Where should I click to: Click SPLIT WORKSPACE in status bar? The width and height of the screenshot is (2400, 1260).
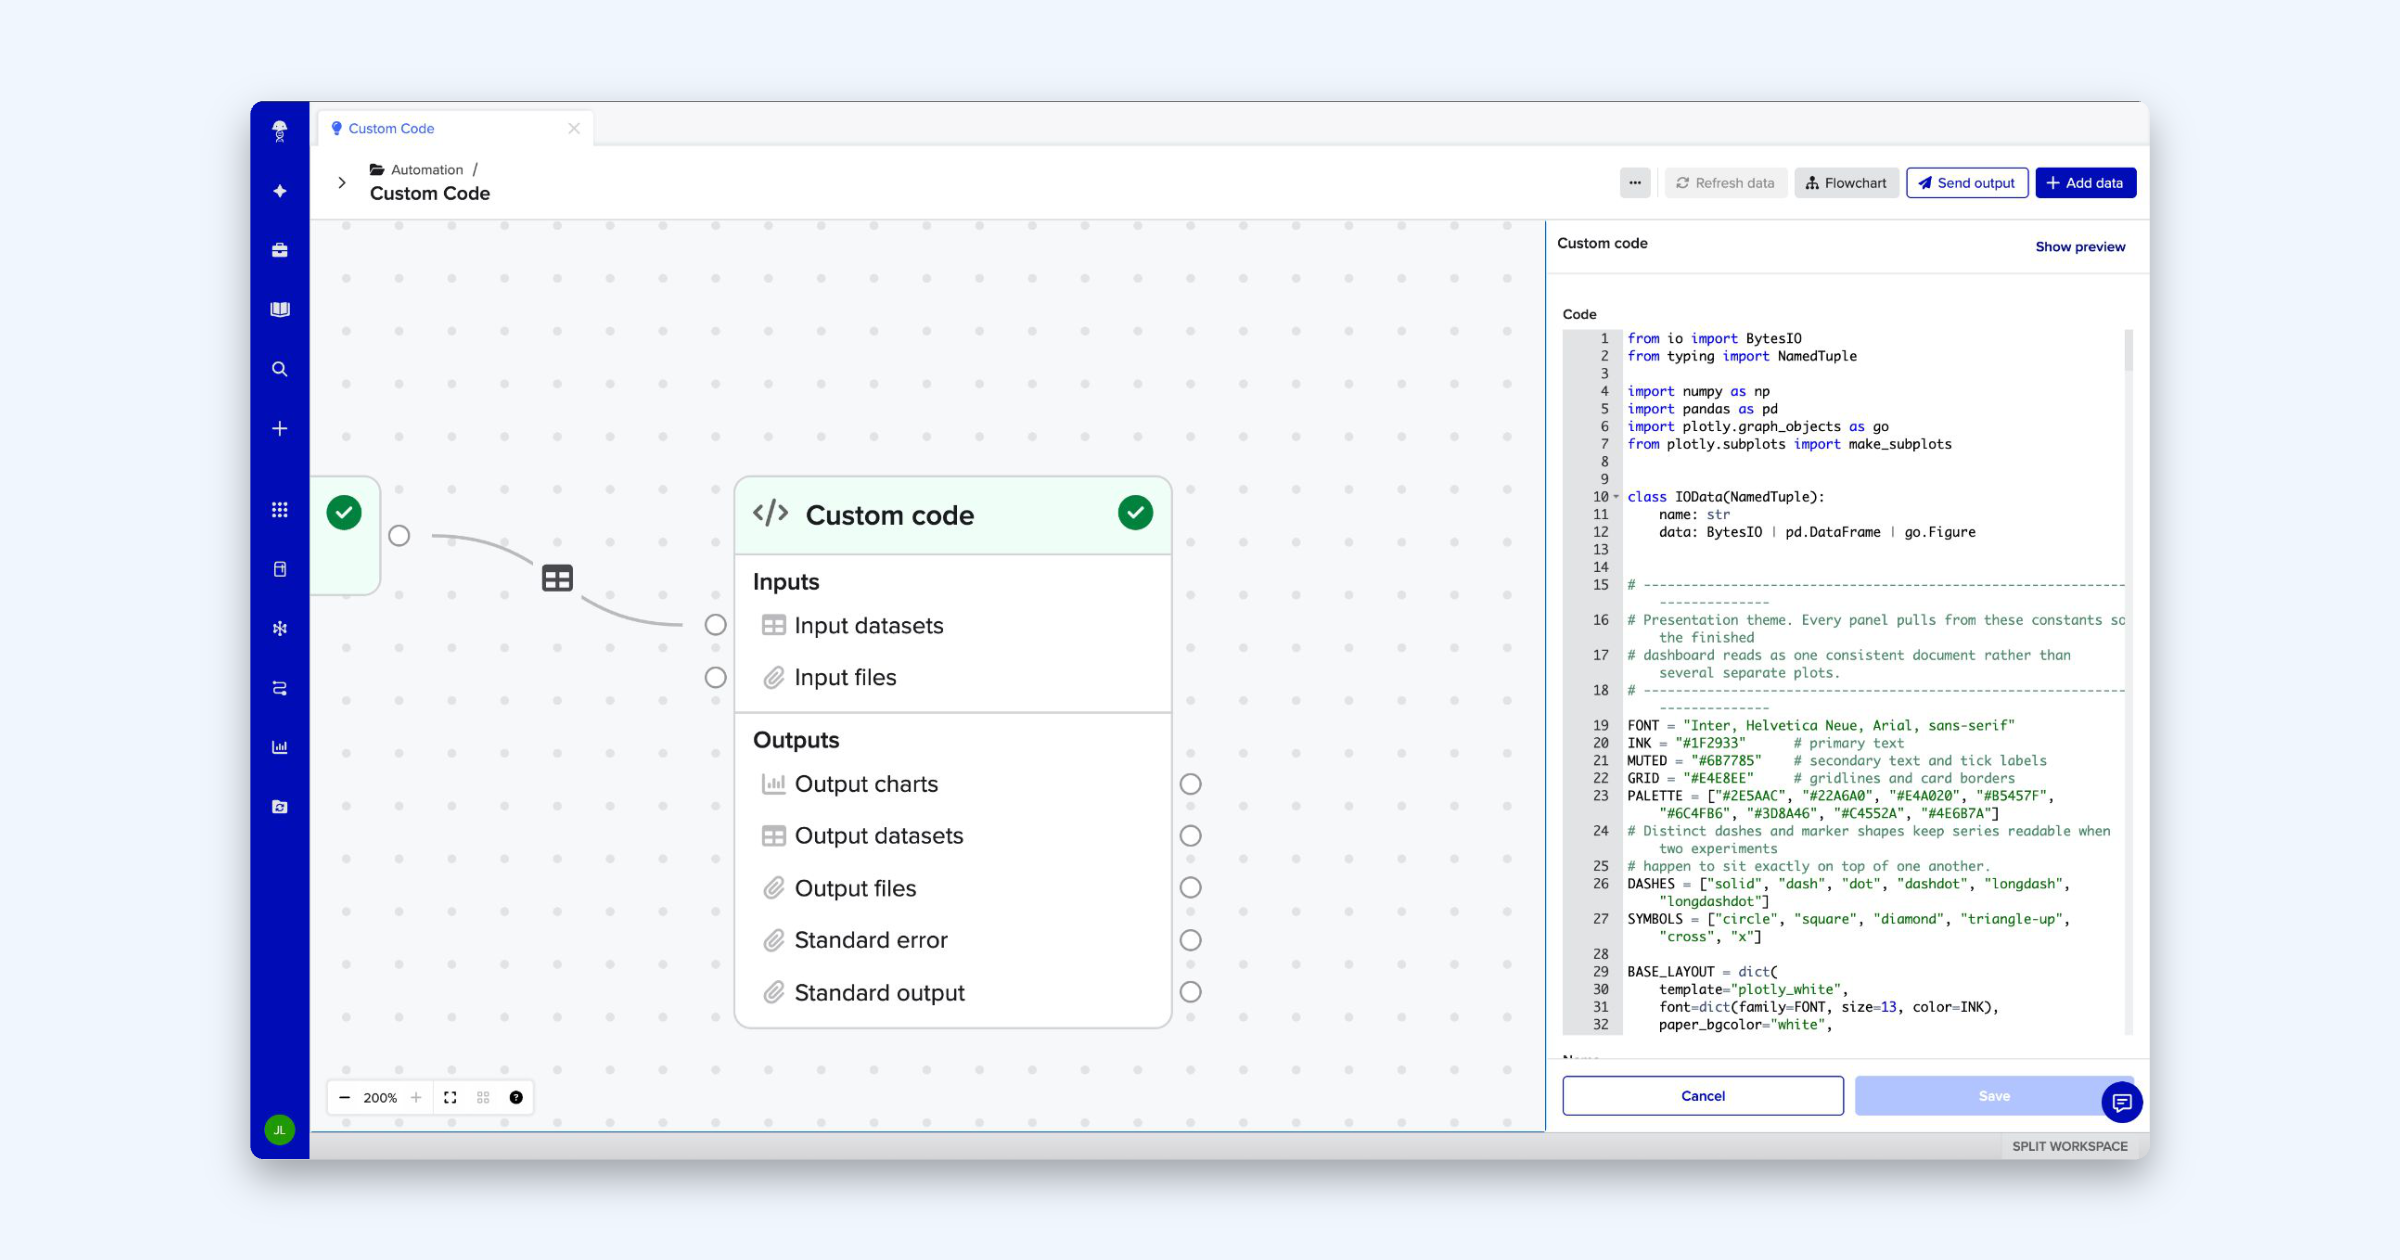(2070, 1146)
